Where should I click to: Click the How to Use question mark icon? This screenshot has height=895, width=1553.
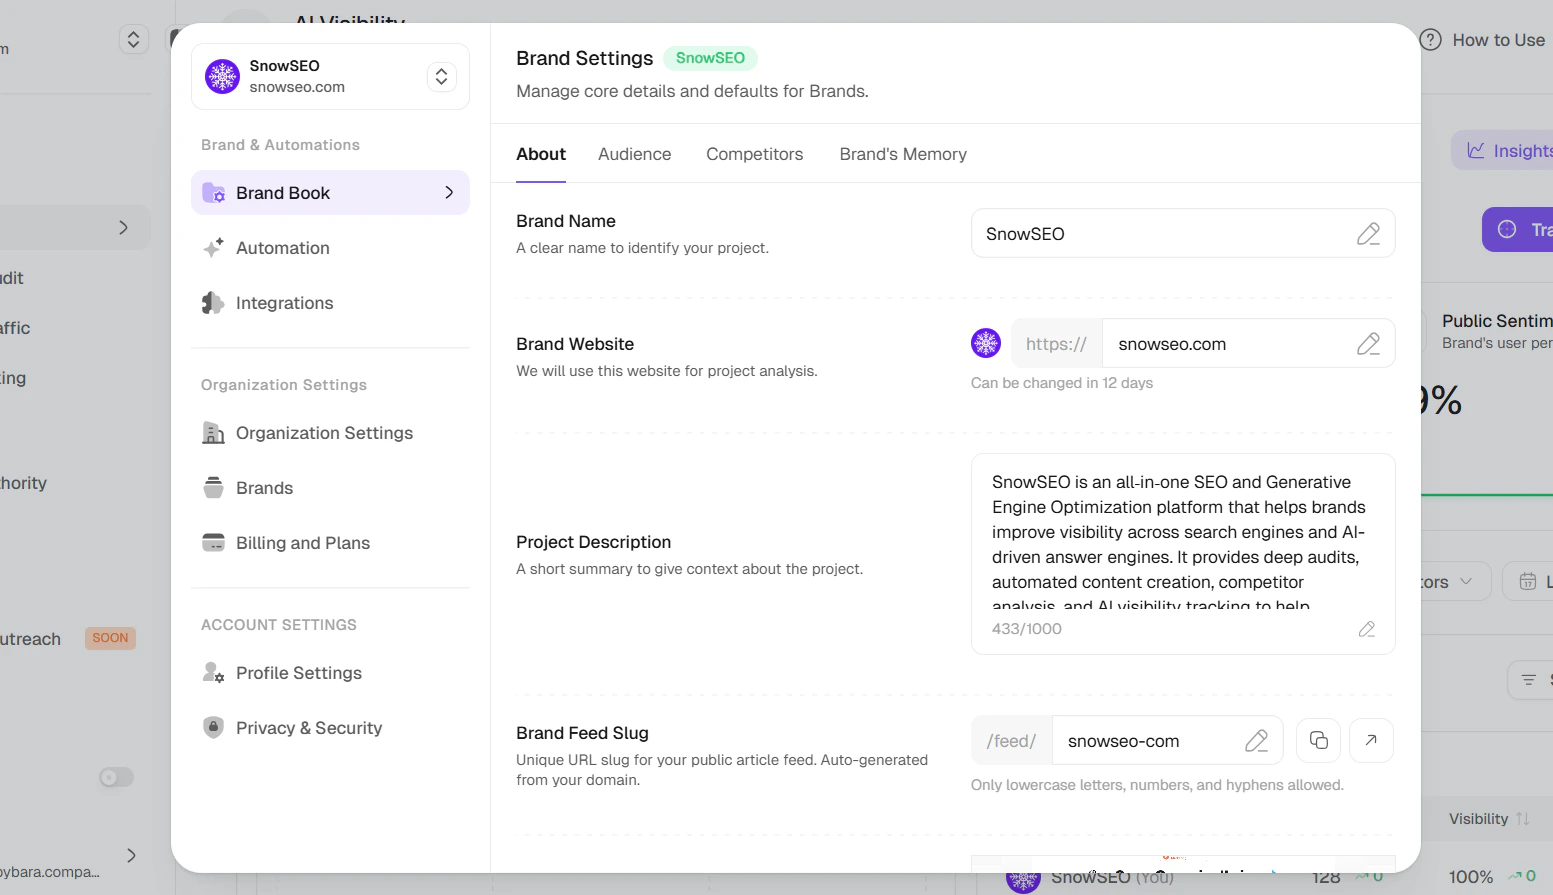pos(1429,39)
